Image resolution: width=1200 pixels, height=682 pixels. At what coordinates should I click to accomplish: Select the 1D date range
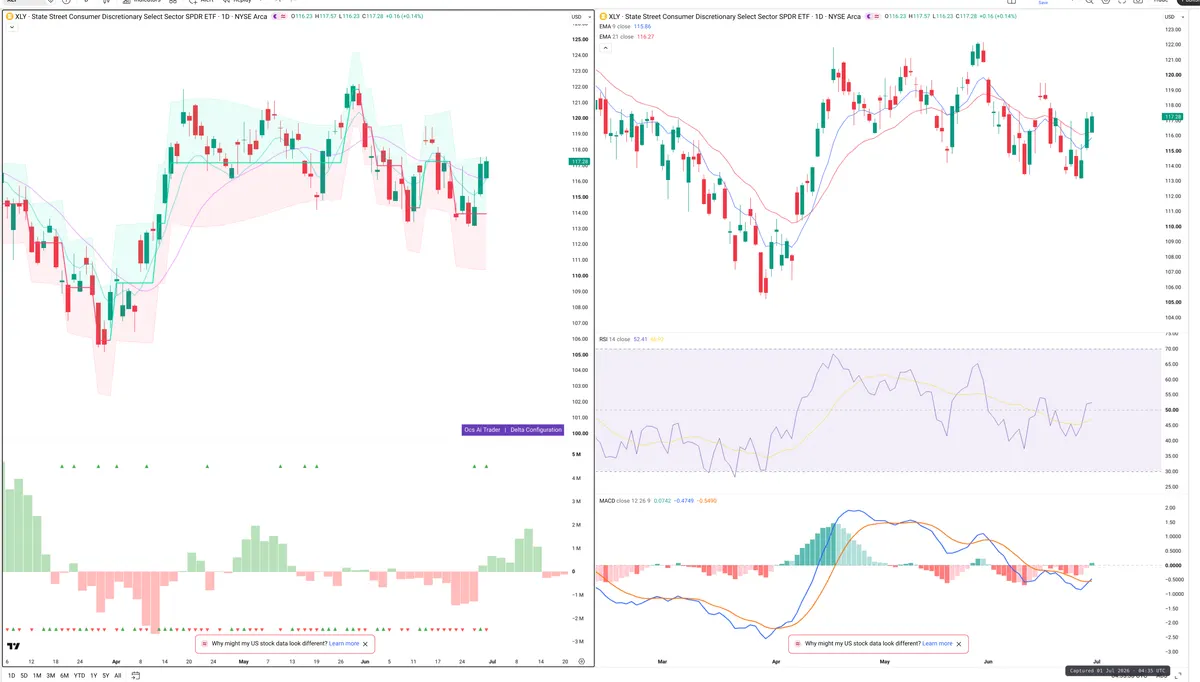(x=11, y=676)
